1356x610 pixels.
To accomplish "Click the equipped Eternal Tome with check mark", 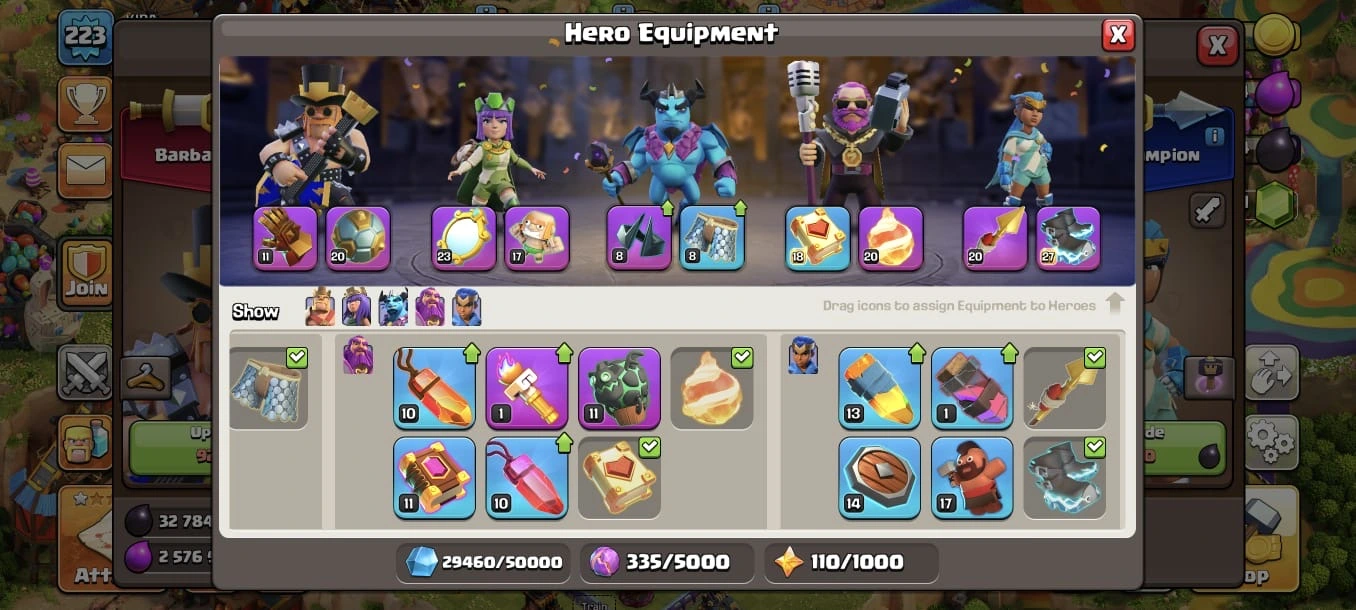I will click(x=619, y=478).
